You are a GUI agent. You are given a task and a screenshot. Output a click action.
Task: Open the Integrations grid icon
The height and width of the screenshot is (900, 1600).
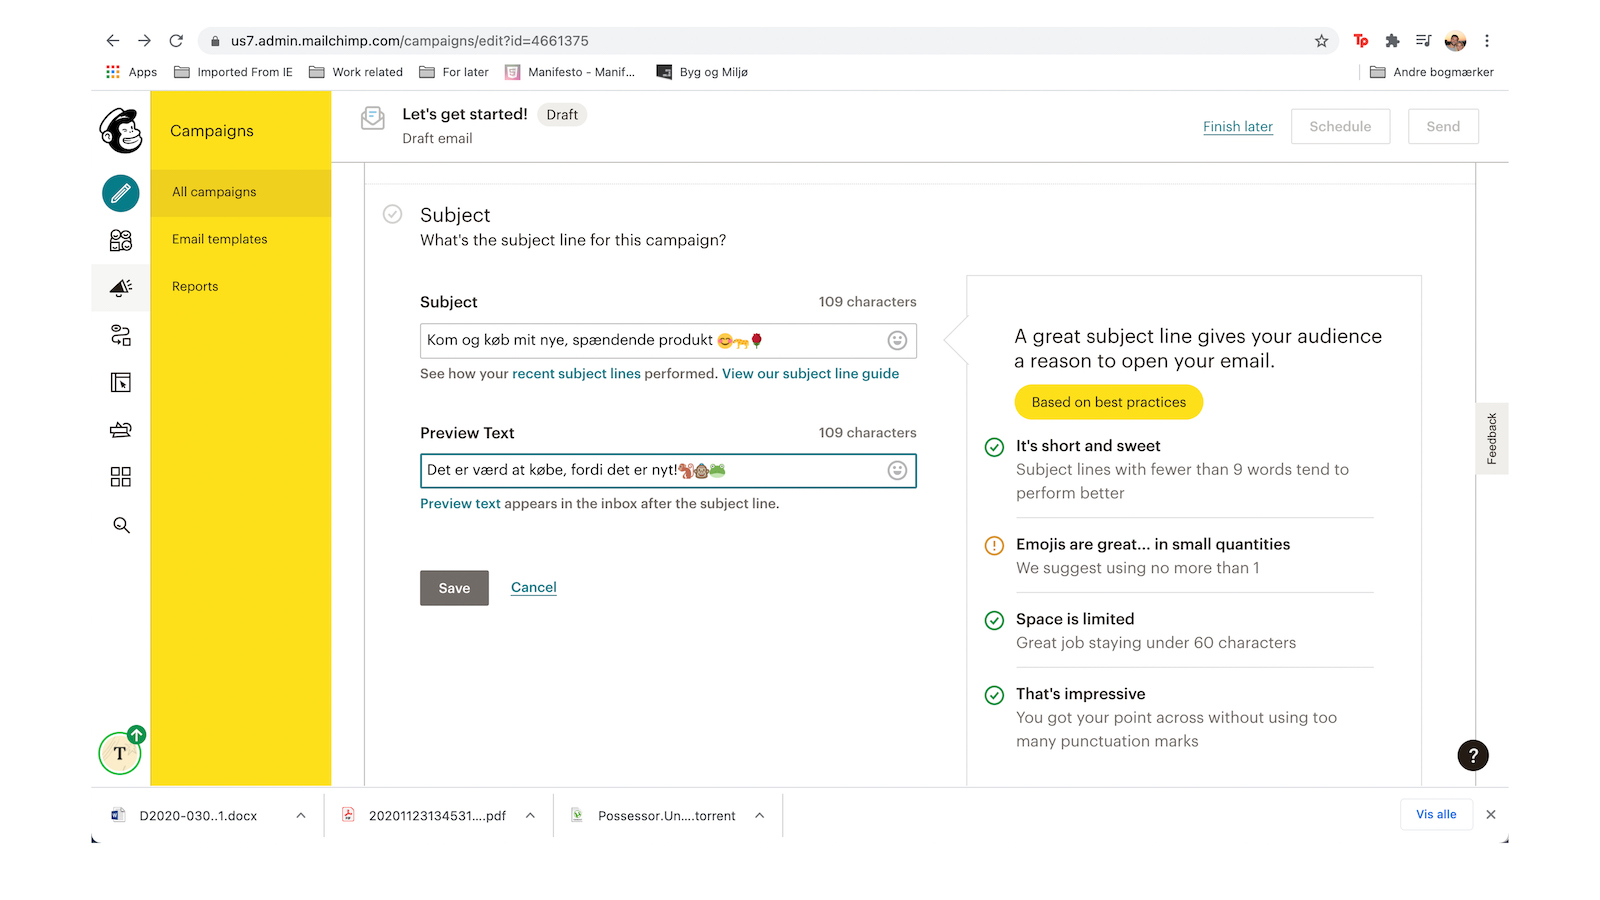click(120, 477)
